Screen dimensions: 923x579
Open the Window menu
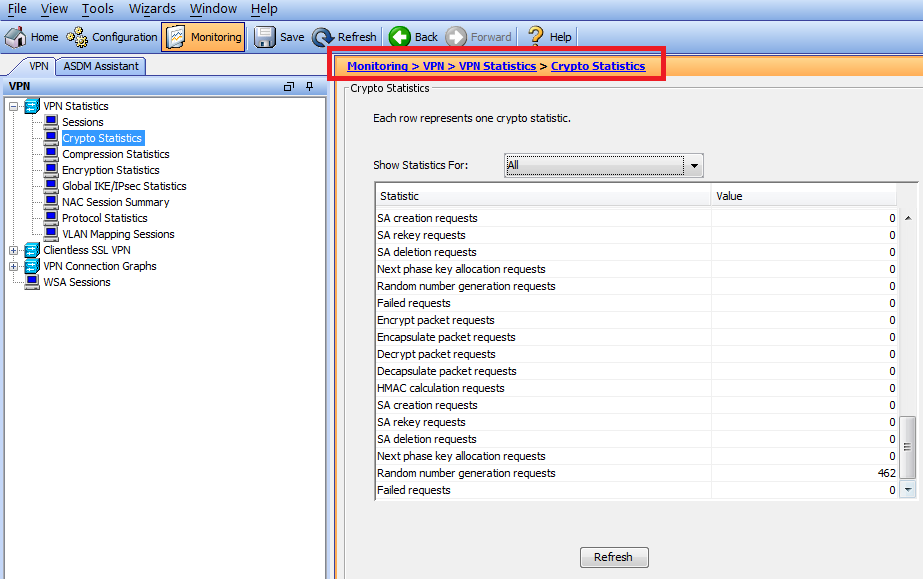click(213, 9)
